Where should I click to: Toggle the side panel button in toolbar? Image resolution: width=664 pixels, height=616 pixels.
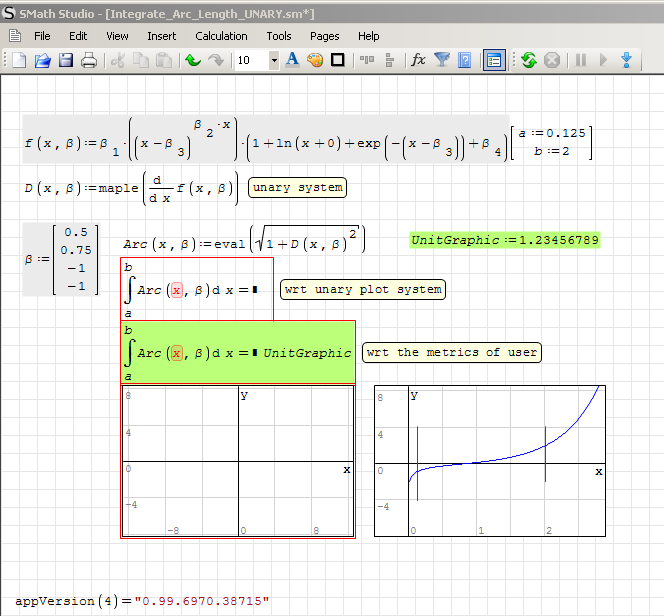(x=493, y=60)
